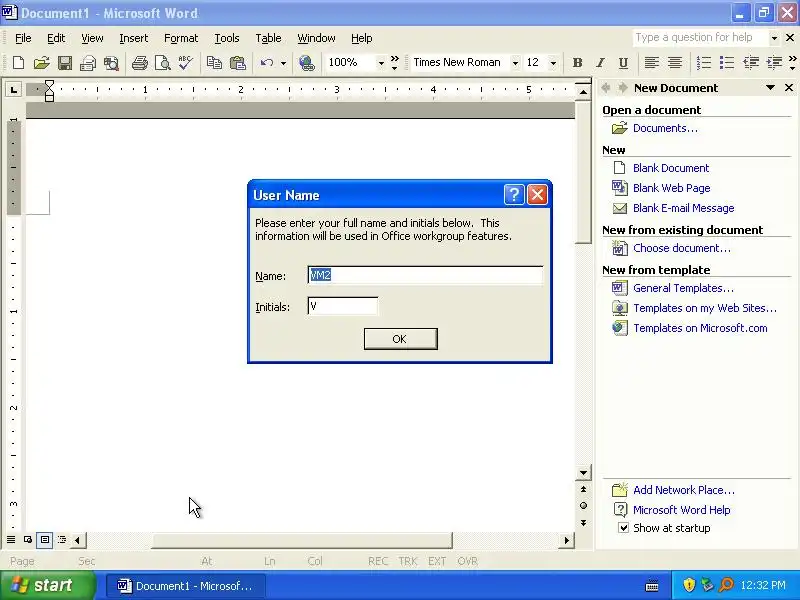Click the Save floppy disk icon

tap(65, 63)
